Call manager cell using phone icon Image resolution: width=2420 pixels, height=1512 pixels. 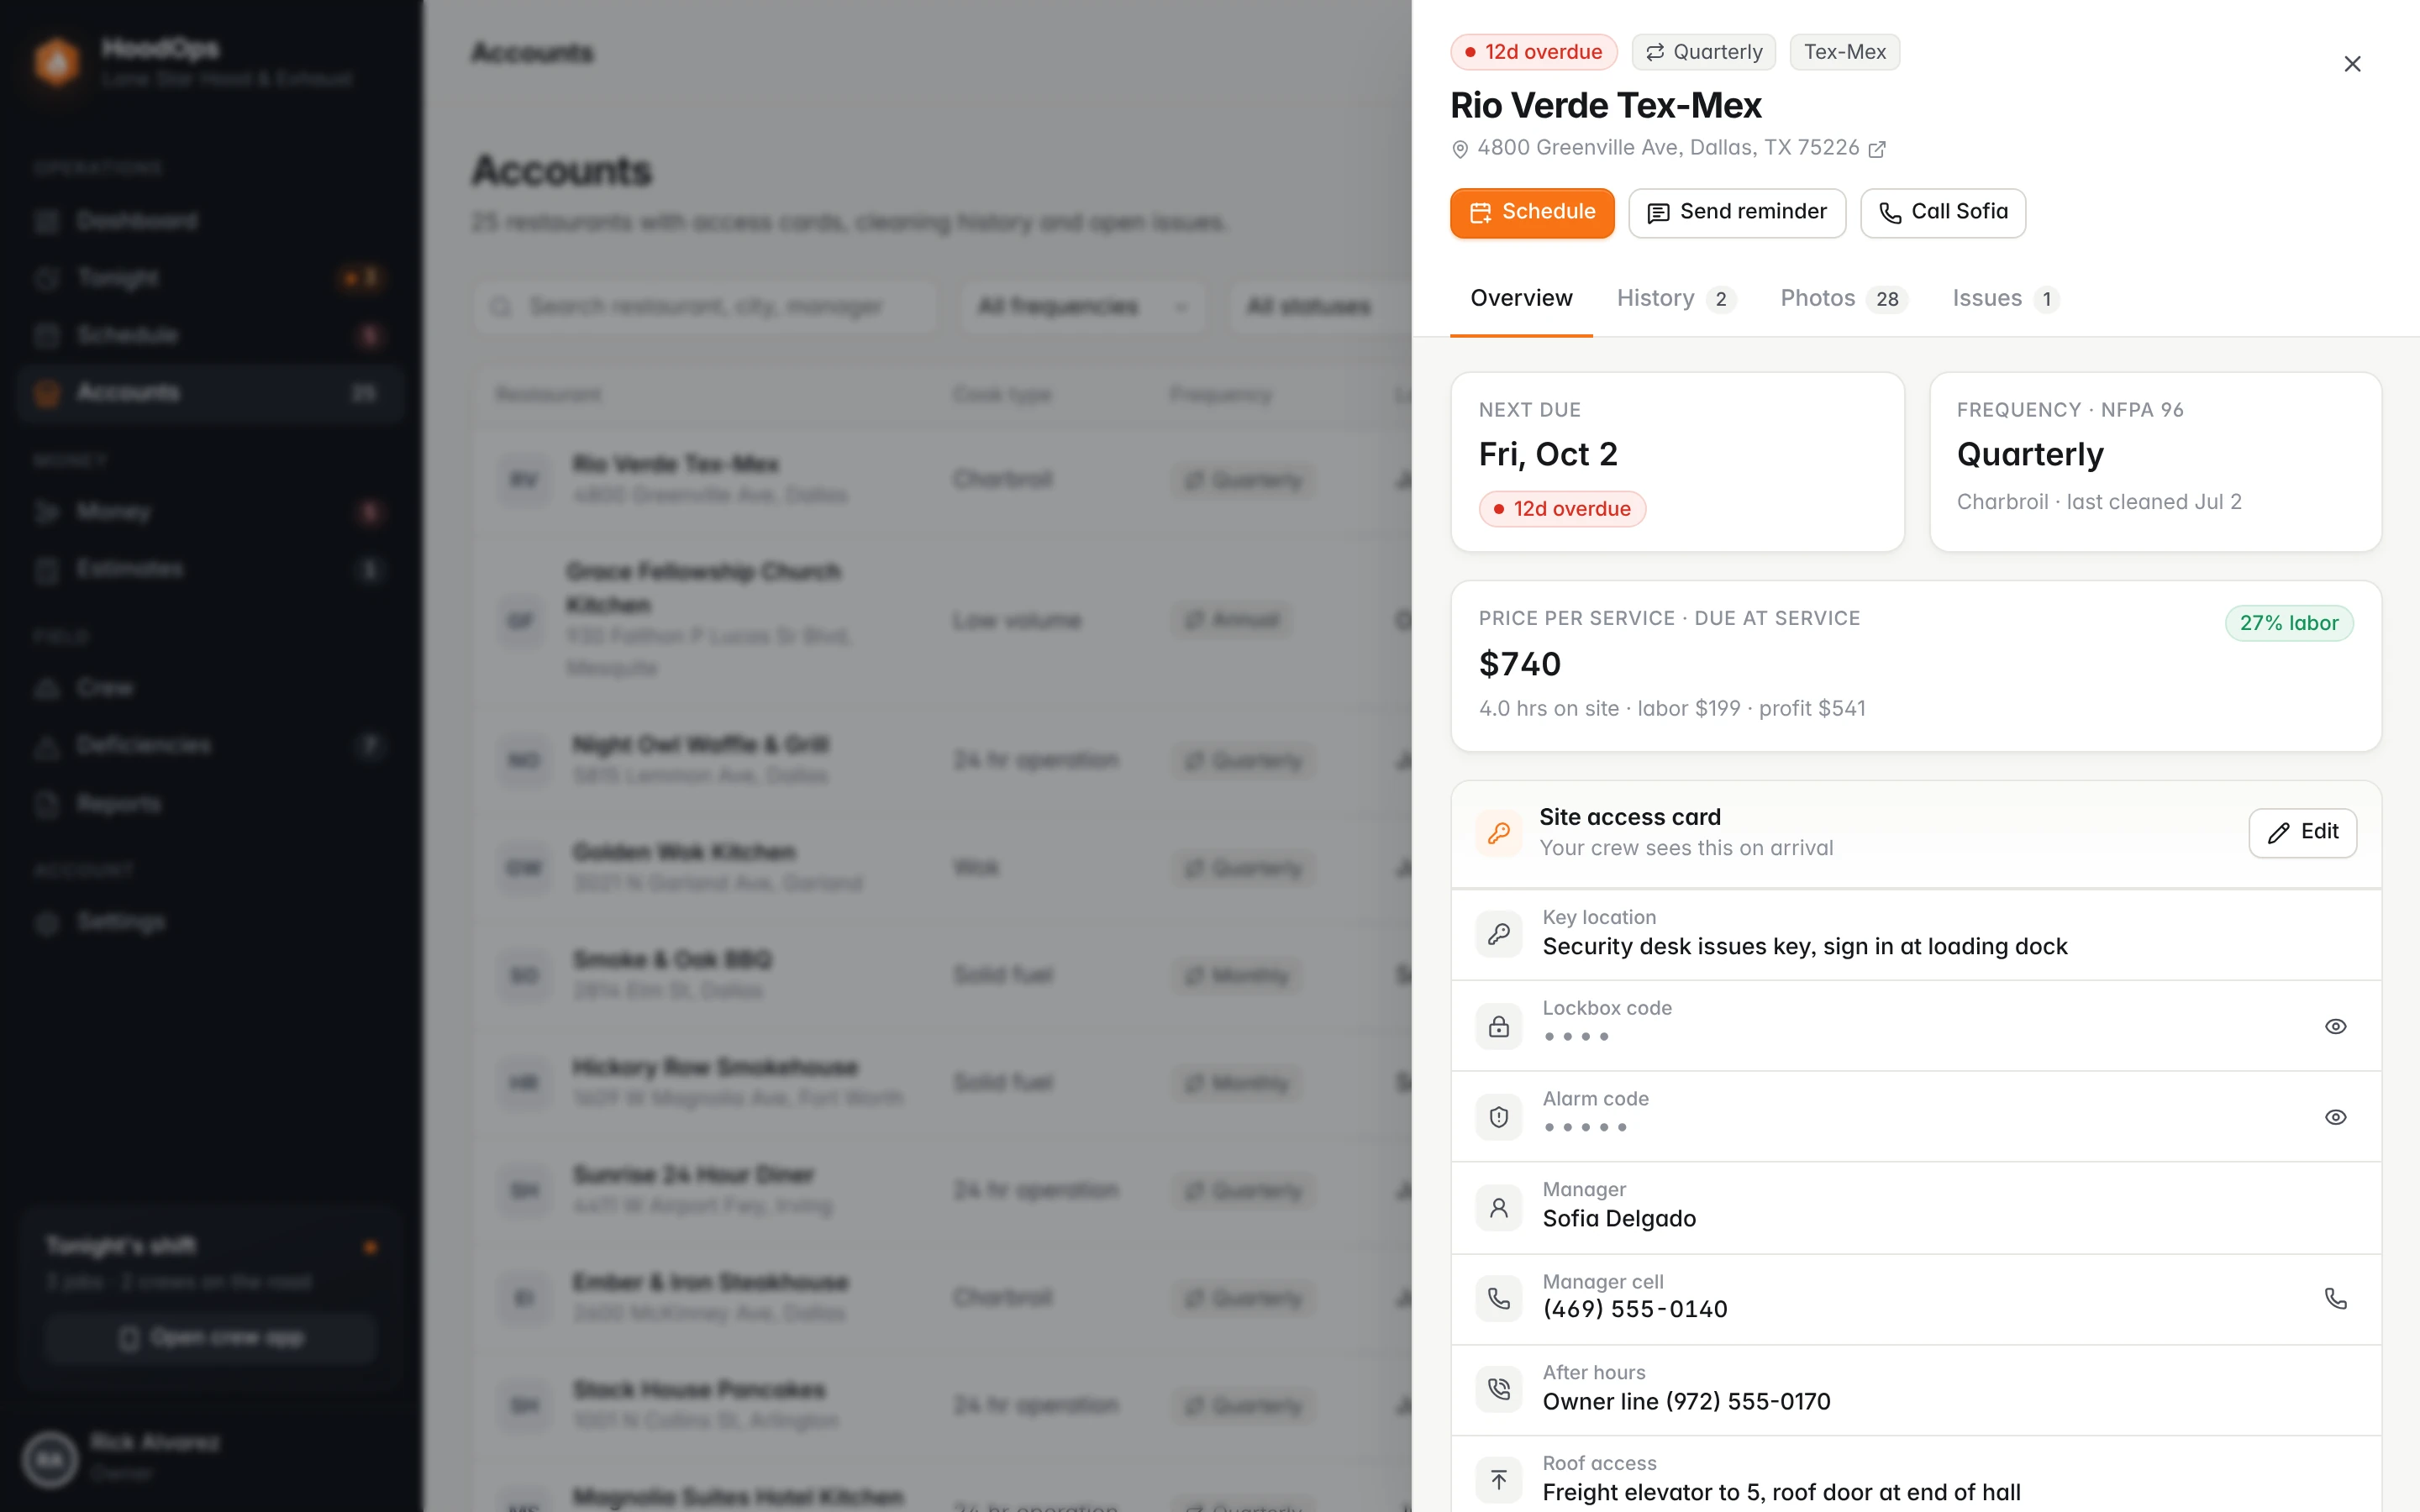[x=2335, y=1298]
